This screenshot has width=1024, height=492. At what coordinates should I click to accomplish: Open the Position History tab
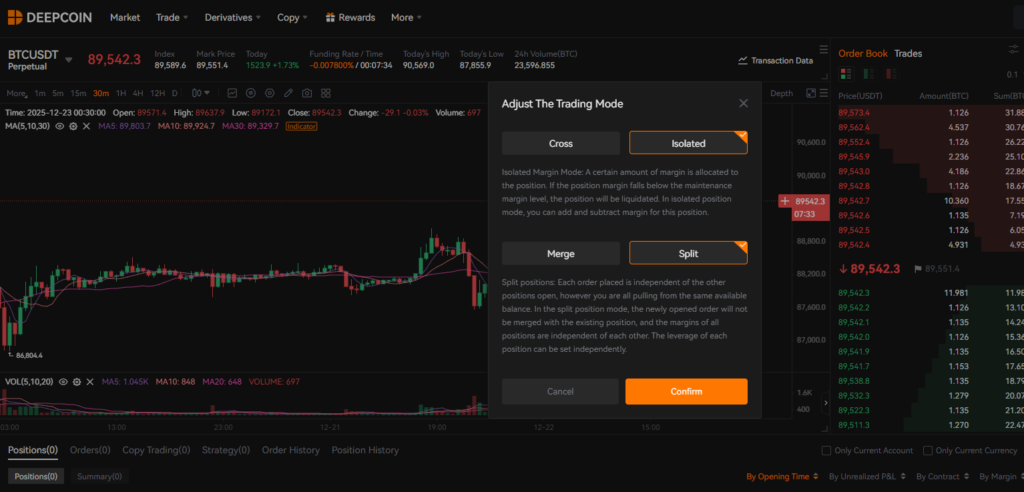(x=365, y=450)
